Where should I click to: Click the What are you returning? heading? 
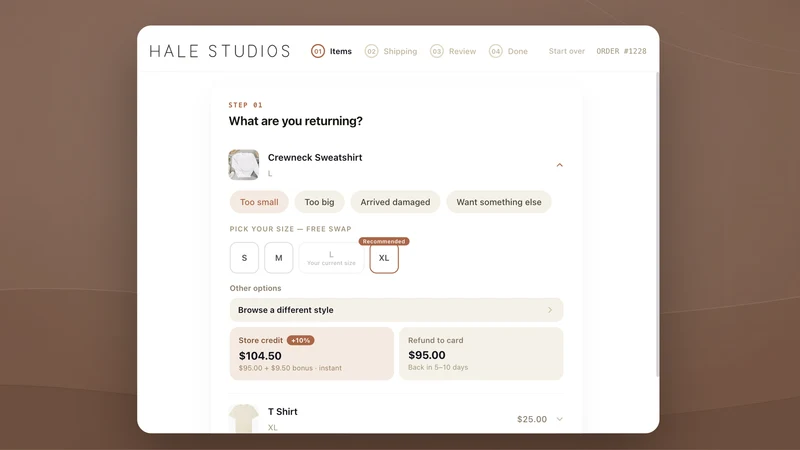click(295, 121)
